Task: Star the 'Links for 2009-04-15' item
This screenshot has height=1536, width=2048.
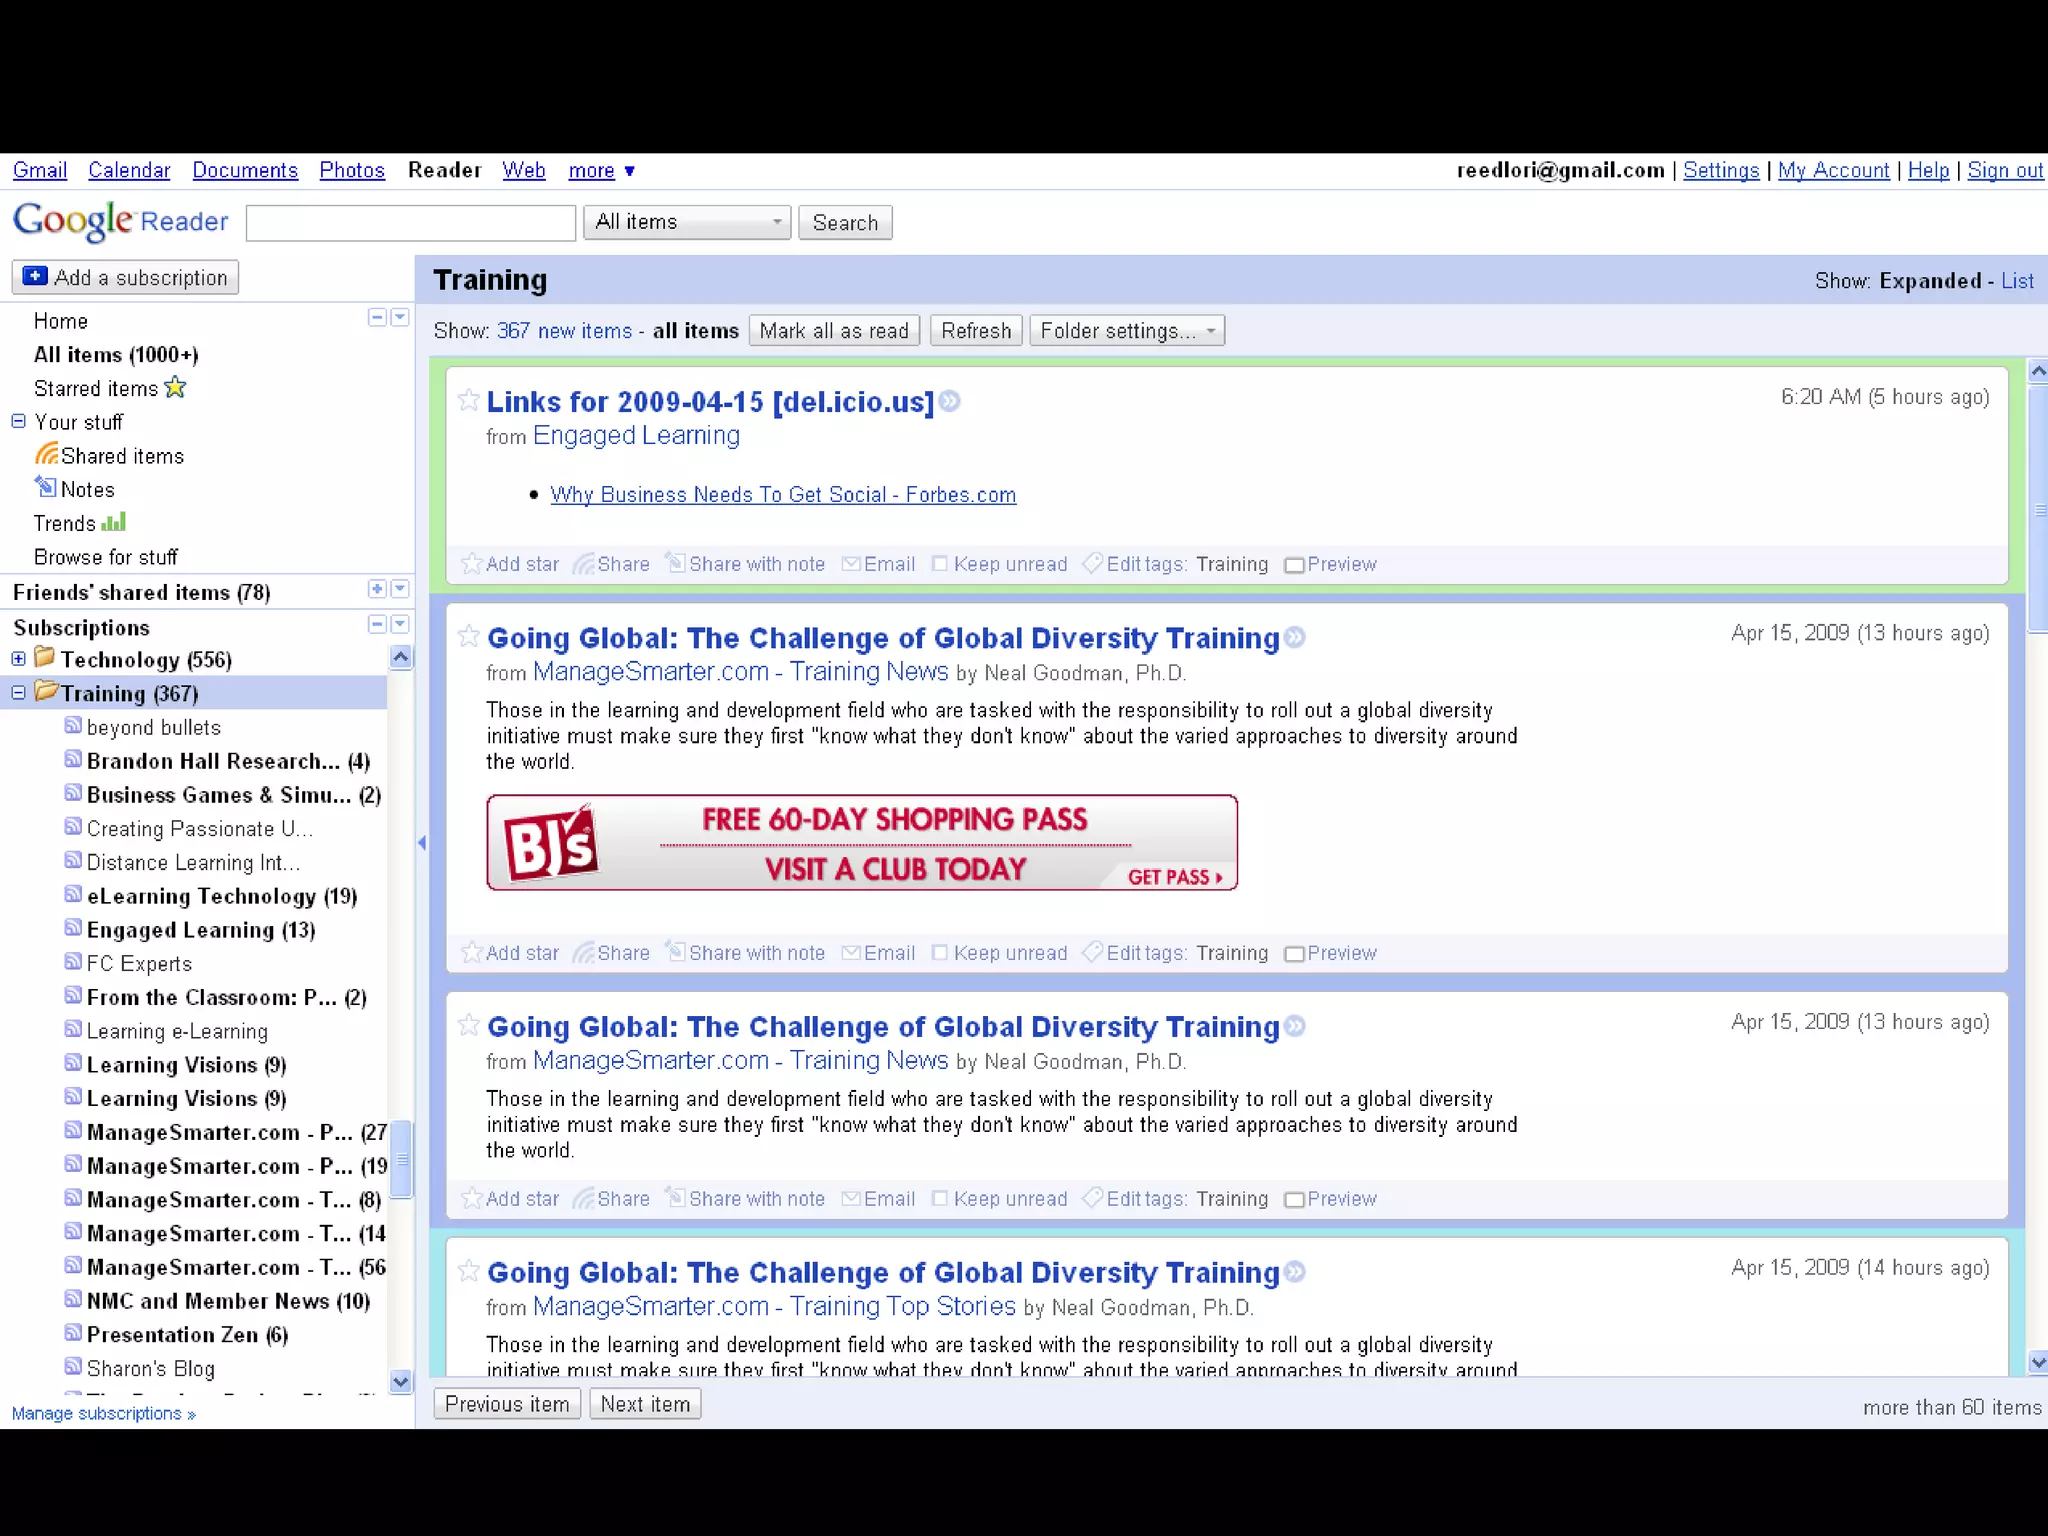Action: tap(468, 400)
